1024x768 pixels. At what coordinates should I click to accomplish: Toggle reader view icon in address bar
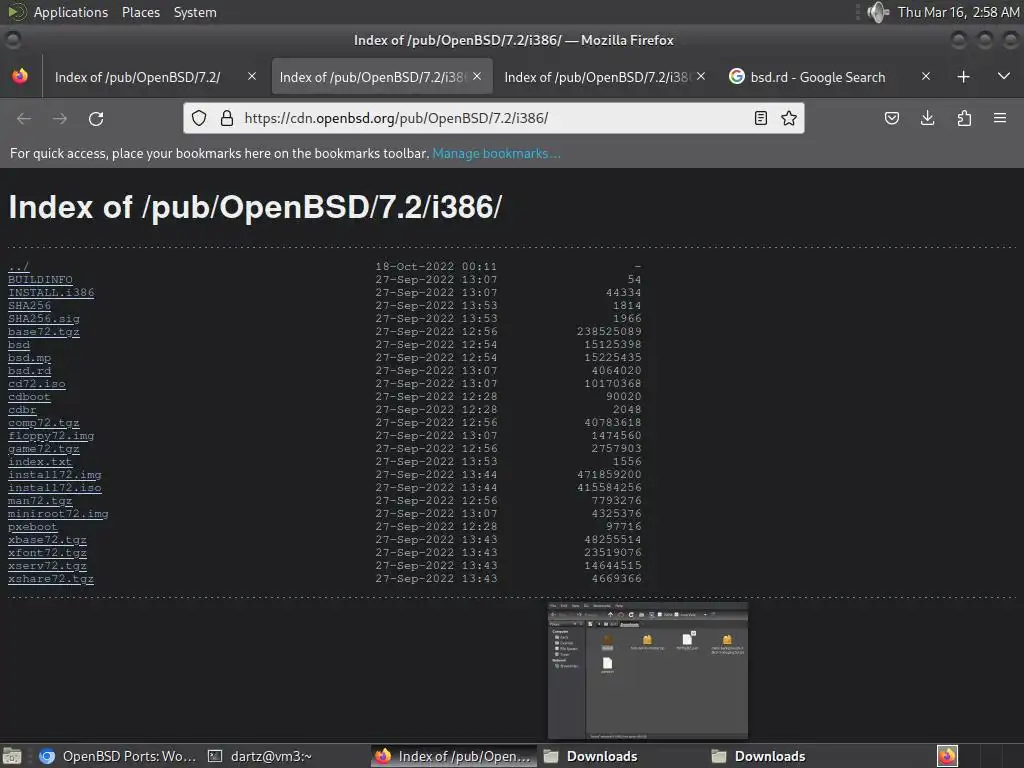click(x=760, y=118)
